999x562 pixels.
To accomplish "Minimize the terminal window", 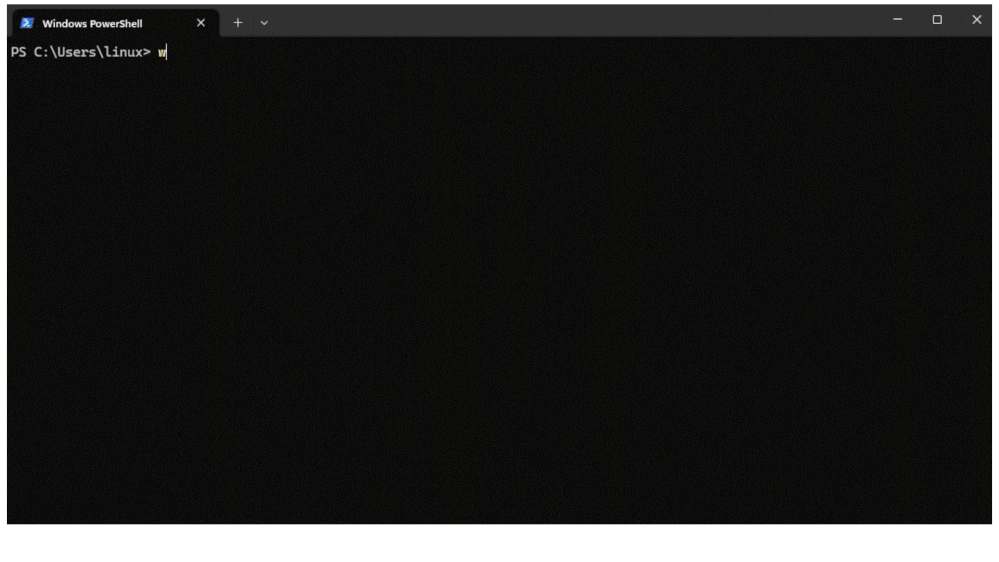I will [897, 20].
